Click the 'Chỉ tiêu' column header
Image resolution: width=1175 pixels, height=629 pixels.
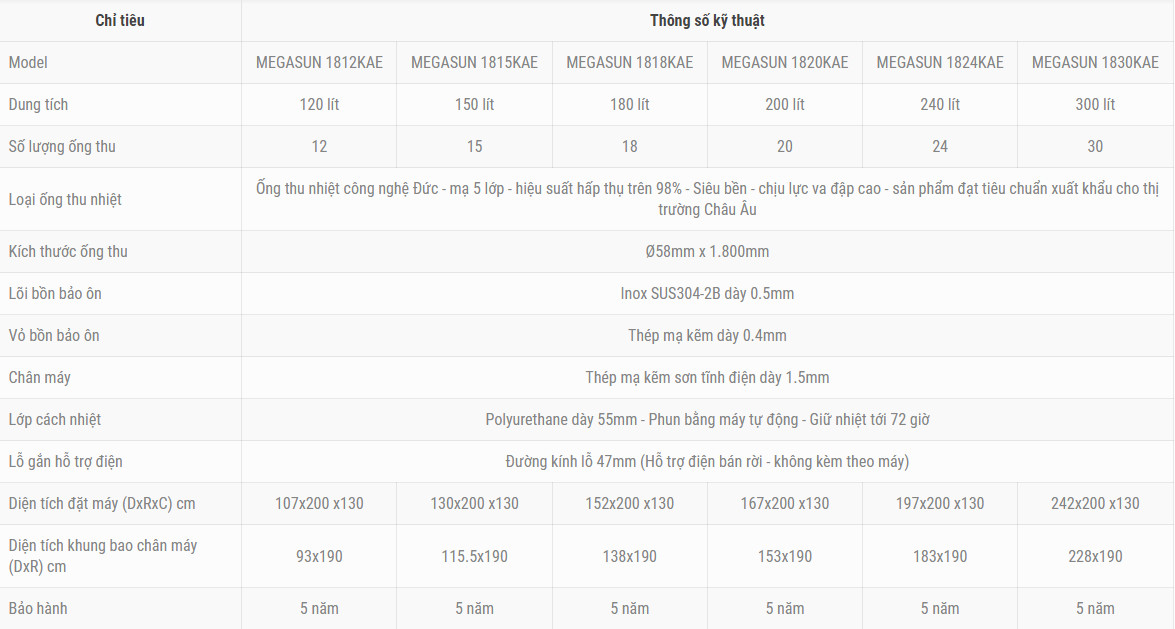click(x=120, y=20)
